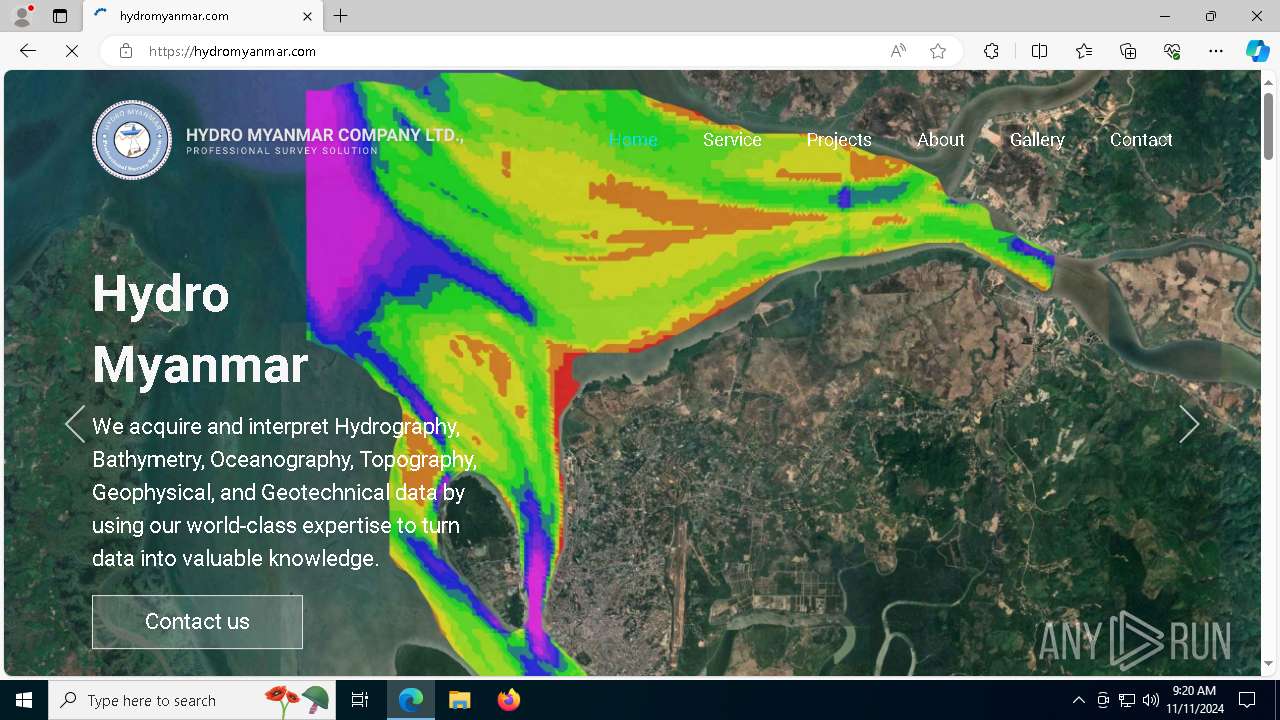Open the network tray icon

click(1127, 700)
